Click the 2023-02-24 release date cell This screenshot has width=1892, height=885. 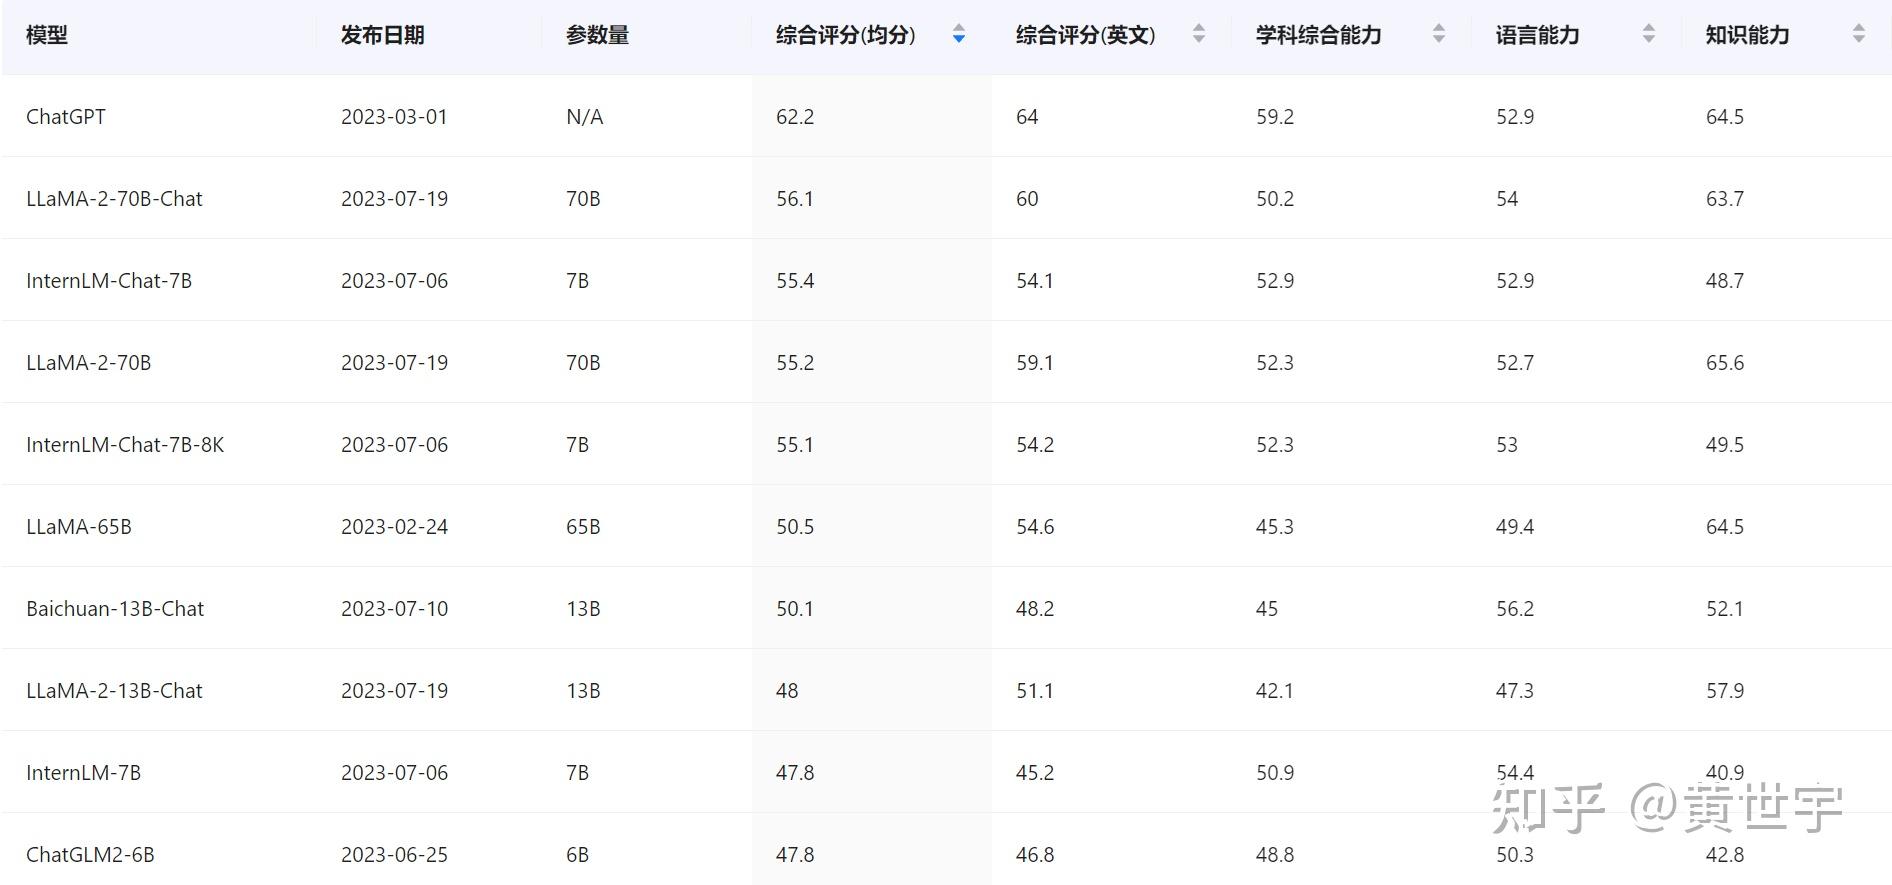[x=394, y=527]
